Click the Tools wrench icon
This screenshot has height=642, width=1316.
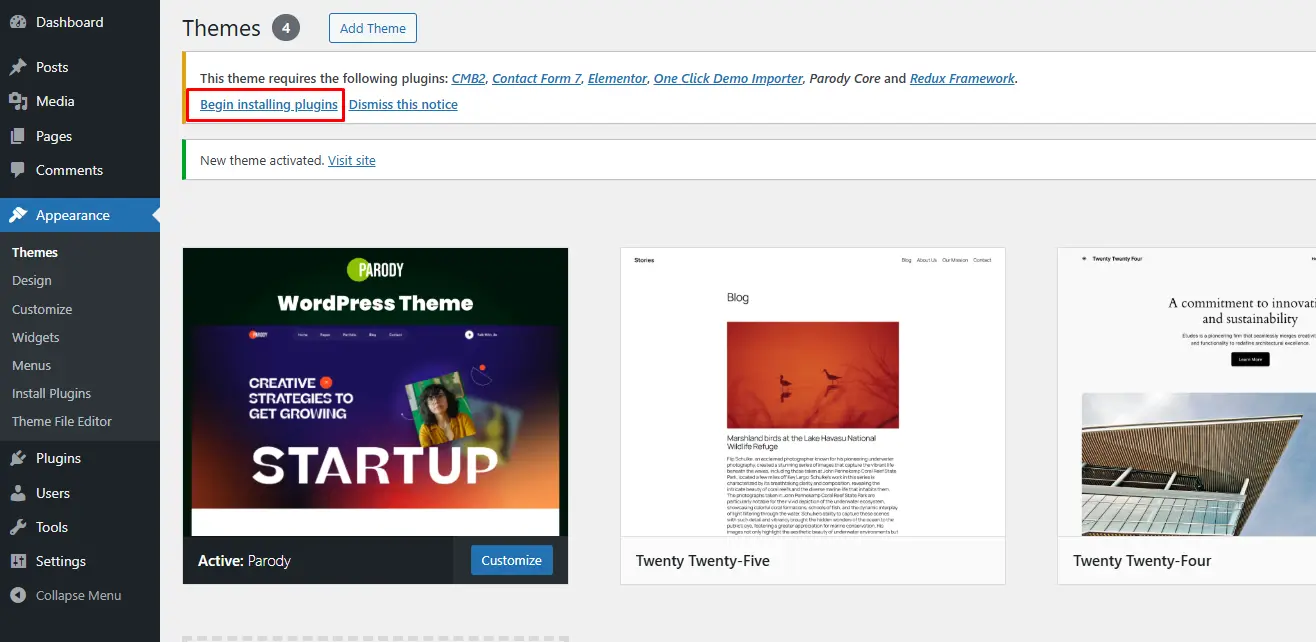(18, 527)
